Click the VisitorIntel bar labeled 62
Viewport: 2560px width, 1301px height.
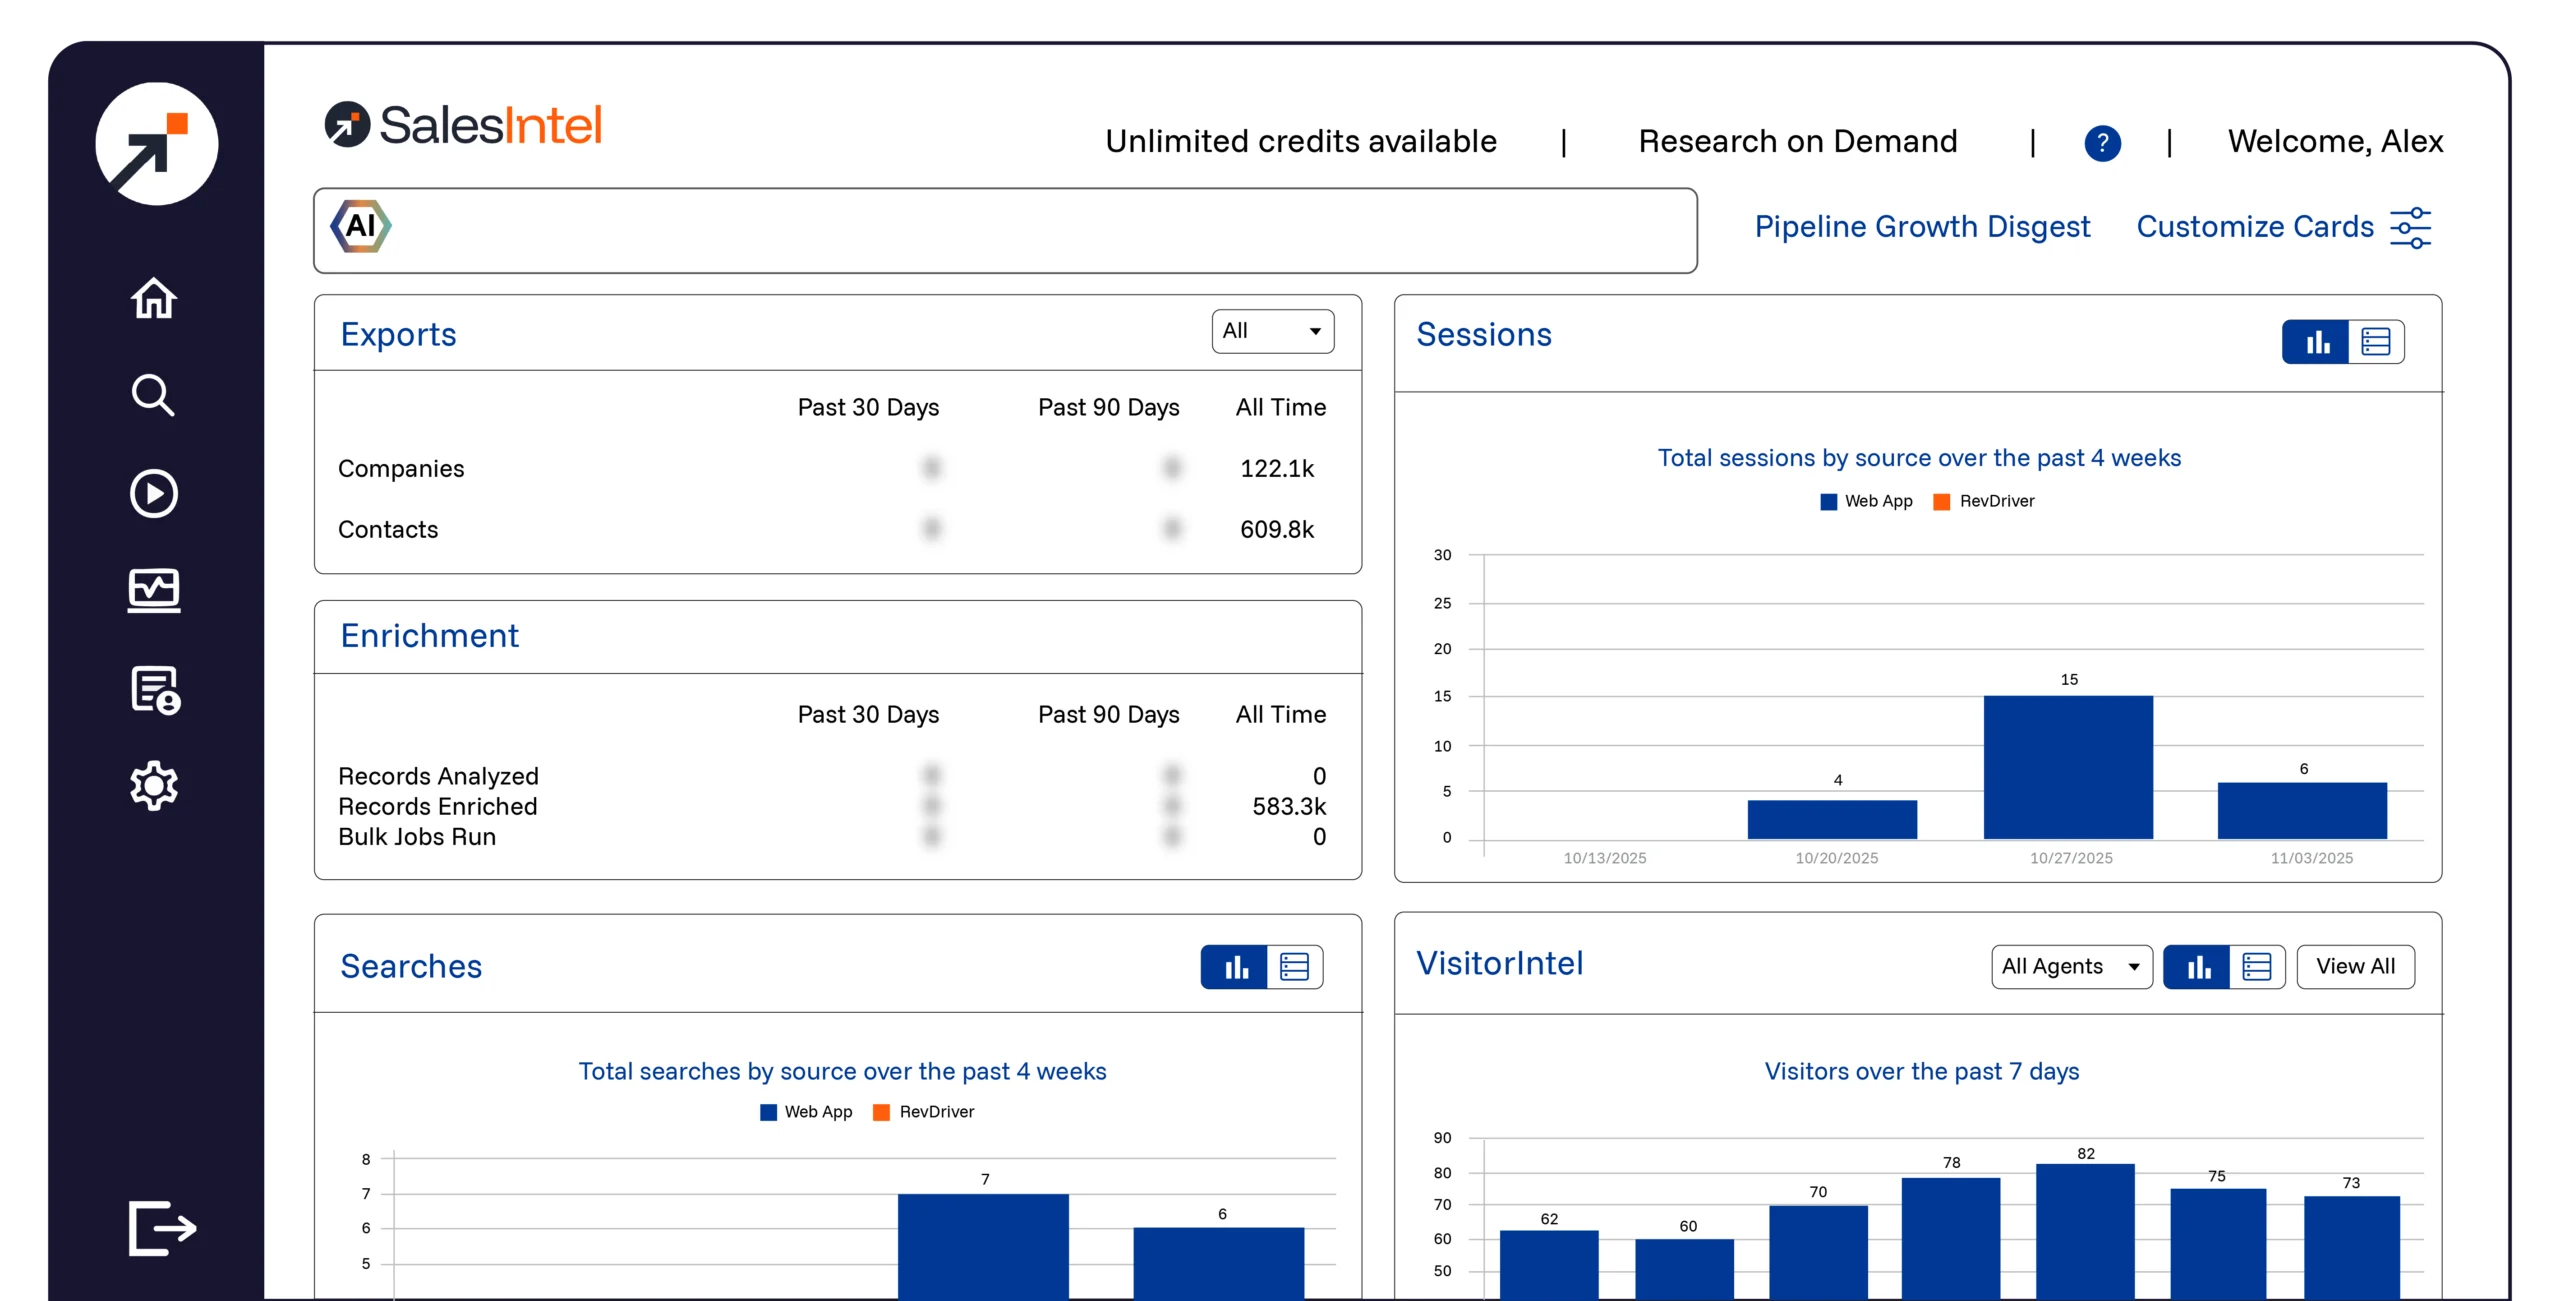[x=1549, y=1265]
